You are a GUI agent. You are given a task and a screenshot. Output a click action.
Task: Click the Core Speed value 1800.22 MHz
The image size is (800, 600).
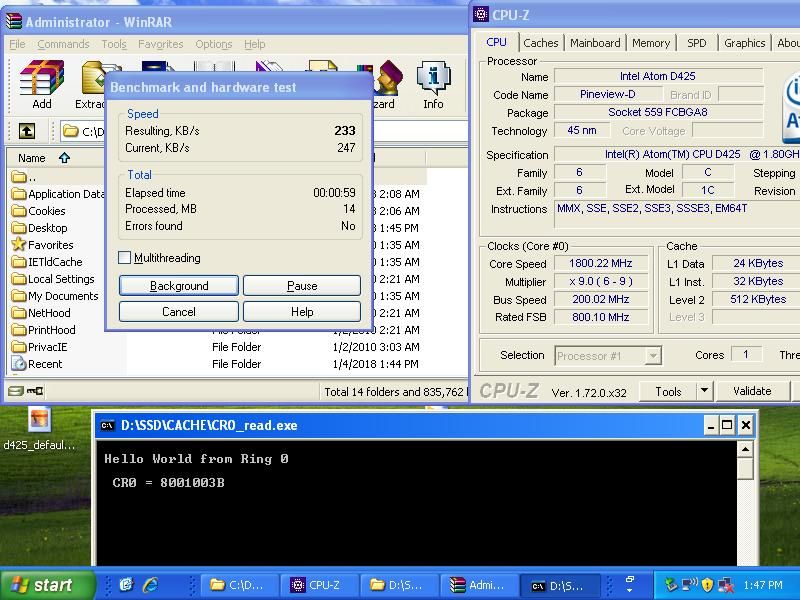[x=601, y=263]
